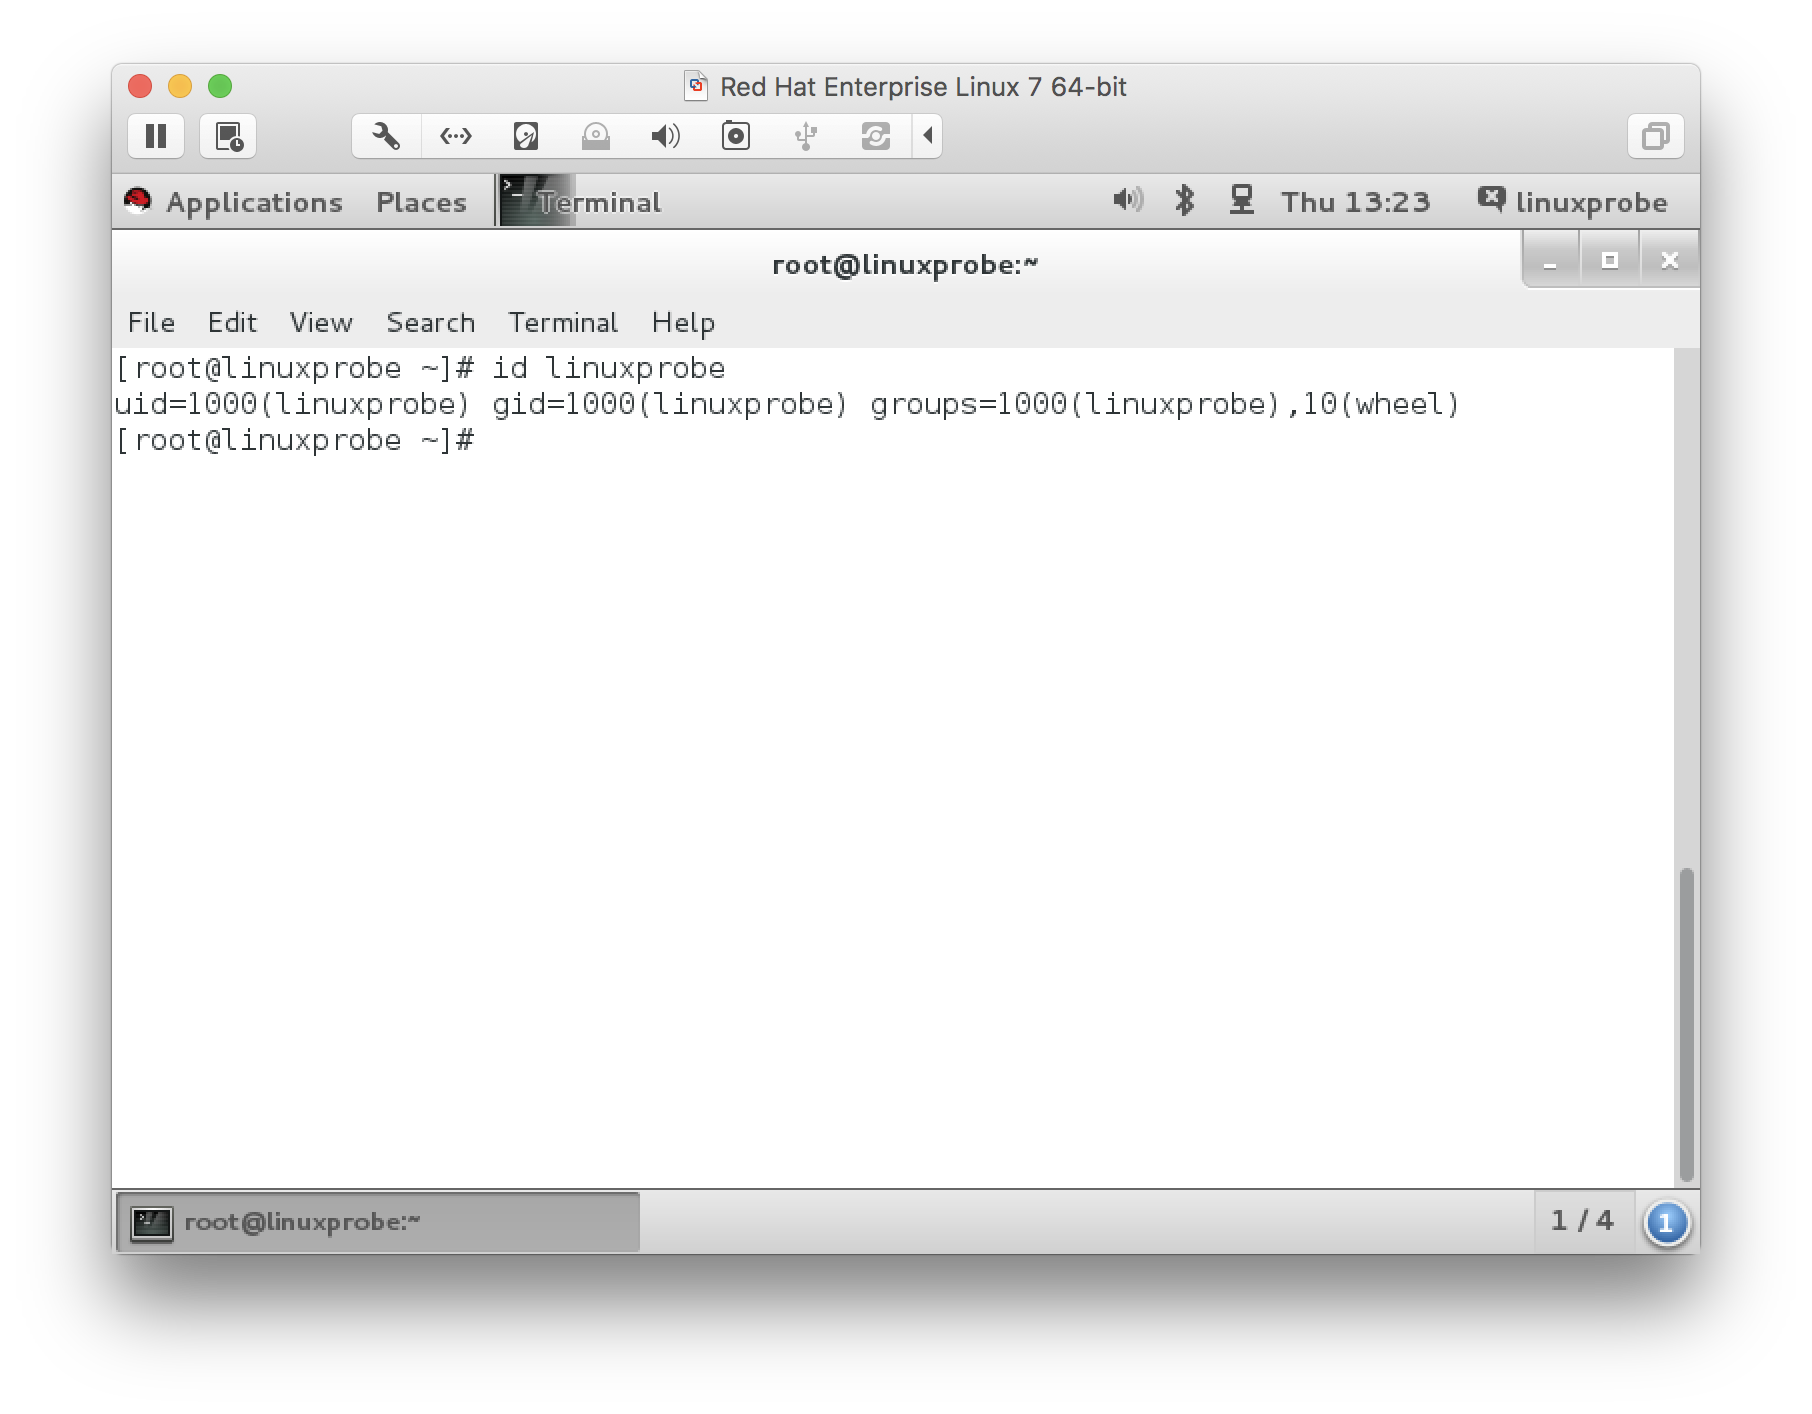
Task: Open the View menu
Action: pos(321,322)
